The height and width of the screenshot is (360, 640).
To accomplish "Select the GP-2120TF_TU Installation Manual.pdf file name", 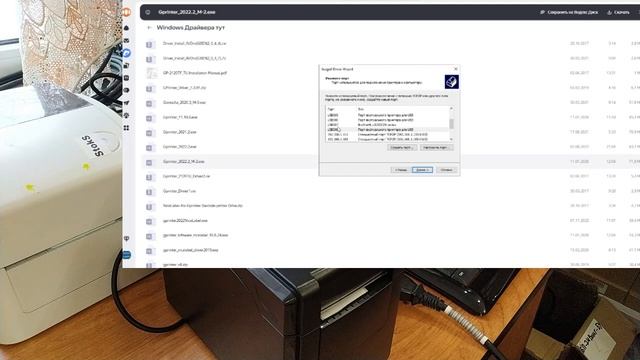I will pos(195,73).
